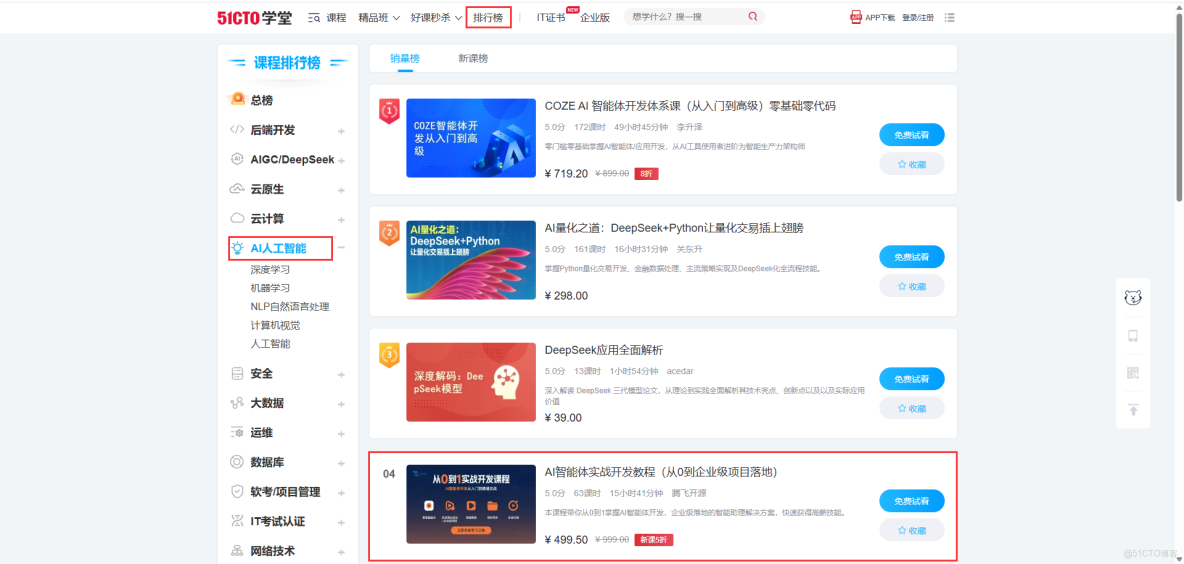Viewport: 1184px width, 564px height.
Task: Click the 安全 category icon
Action: 237,374
